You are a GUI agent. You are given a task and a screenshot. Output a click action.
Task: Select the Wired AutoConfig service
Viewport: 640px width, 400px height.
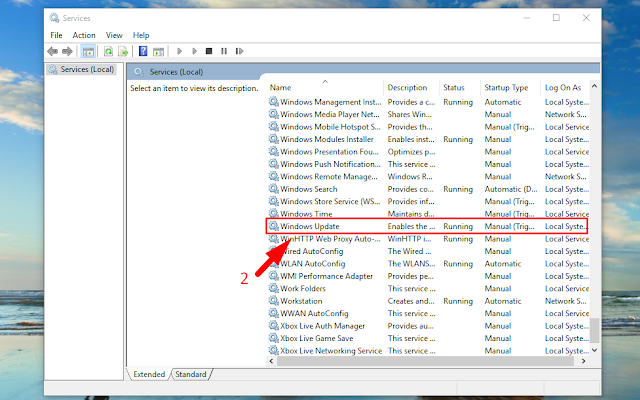coord(428,251)
